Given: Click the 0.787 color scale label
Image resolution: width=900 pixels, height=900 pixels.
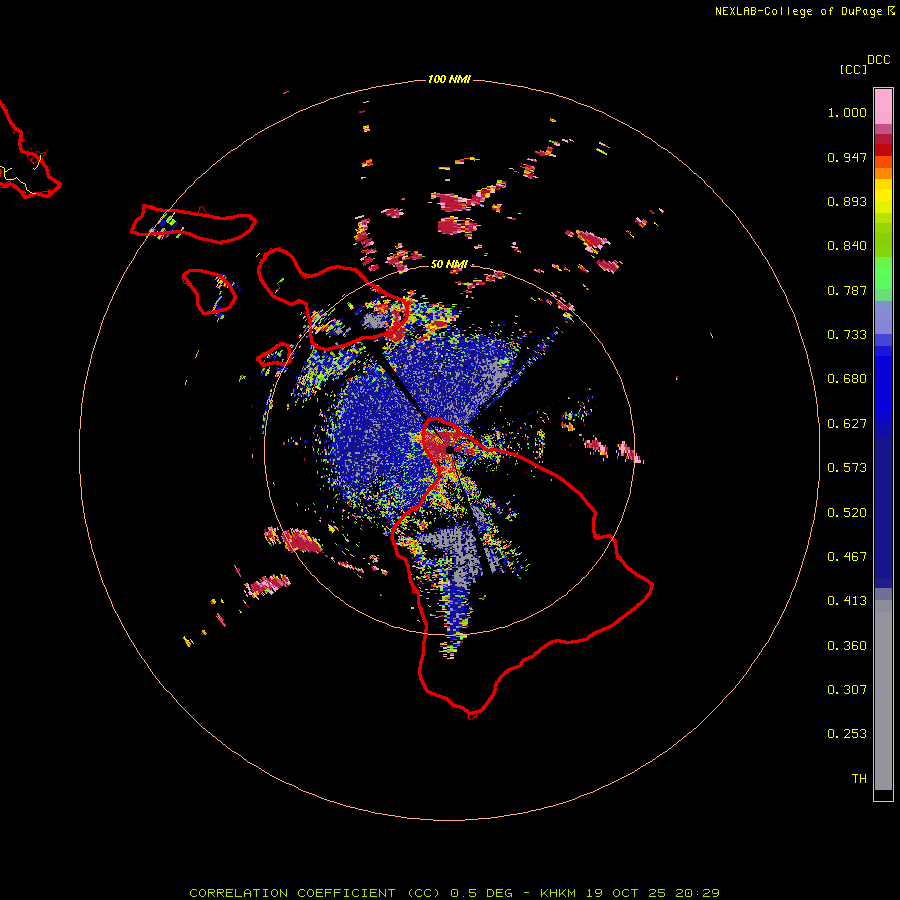Looking at the screenshot, I should click(847, 290).
